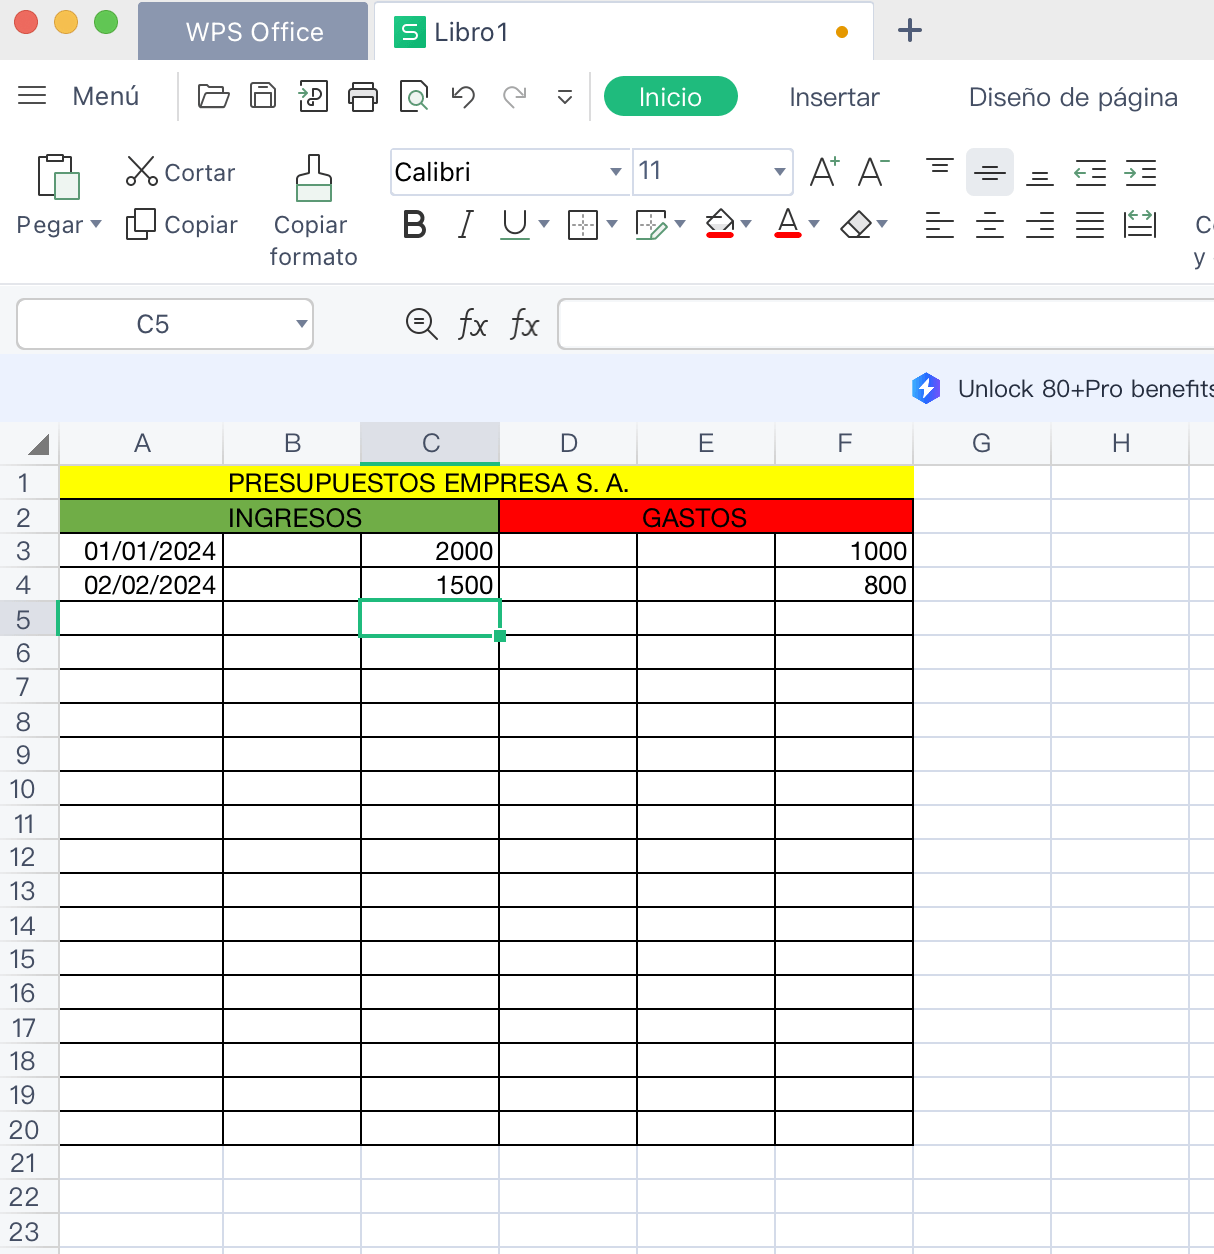
Task: Click the Save file icon
Action: coord(263,96)
